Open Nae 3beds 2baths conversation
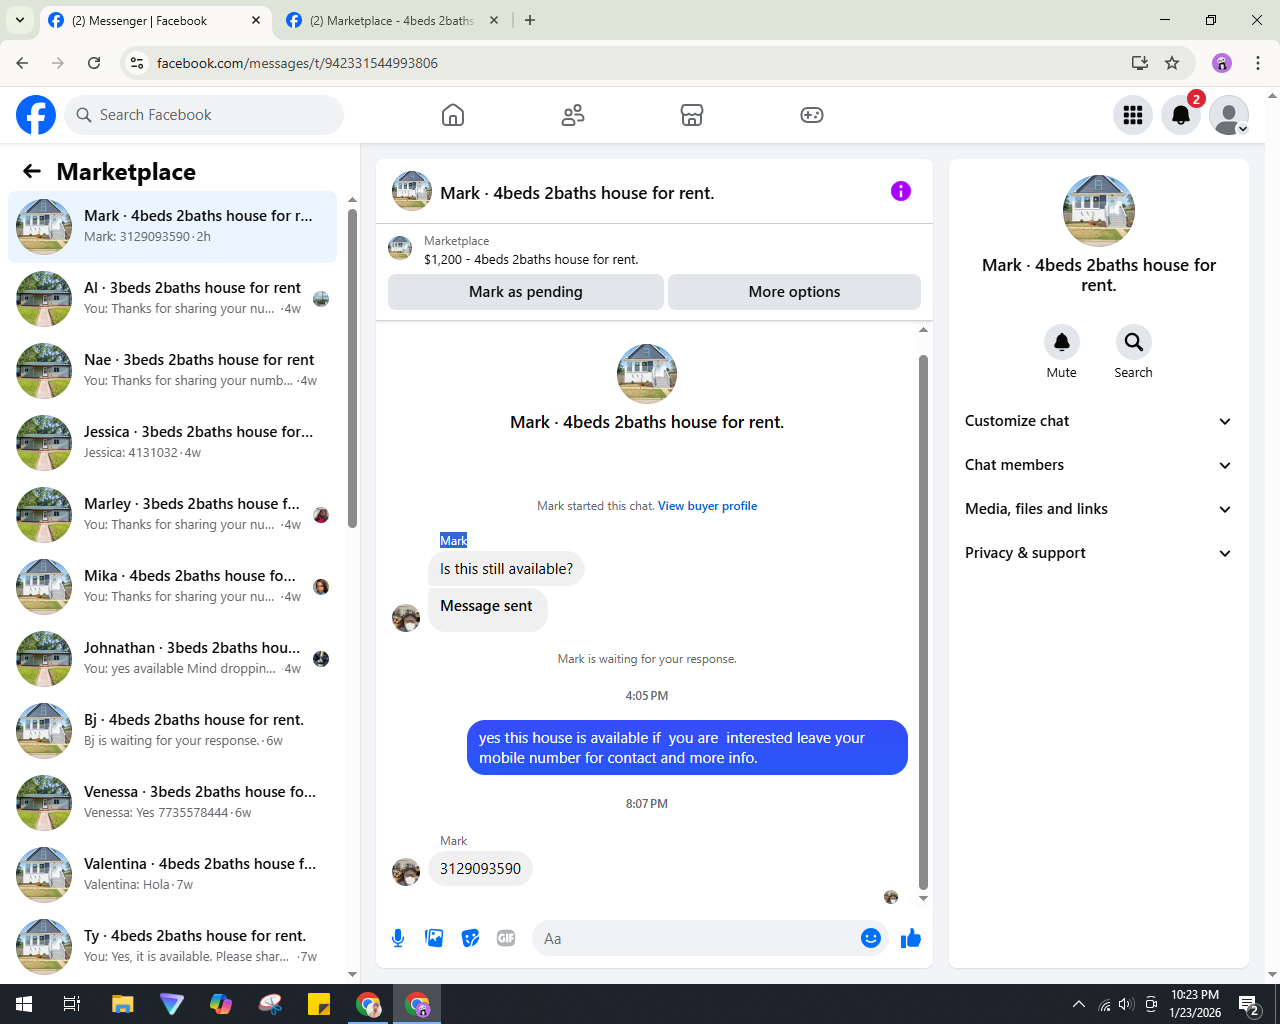 [172, 371]
